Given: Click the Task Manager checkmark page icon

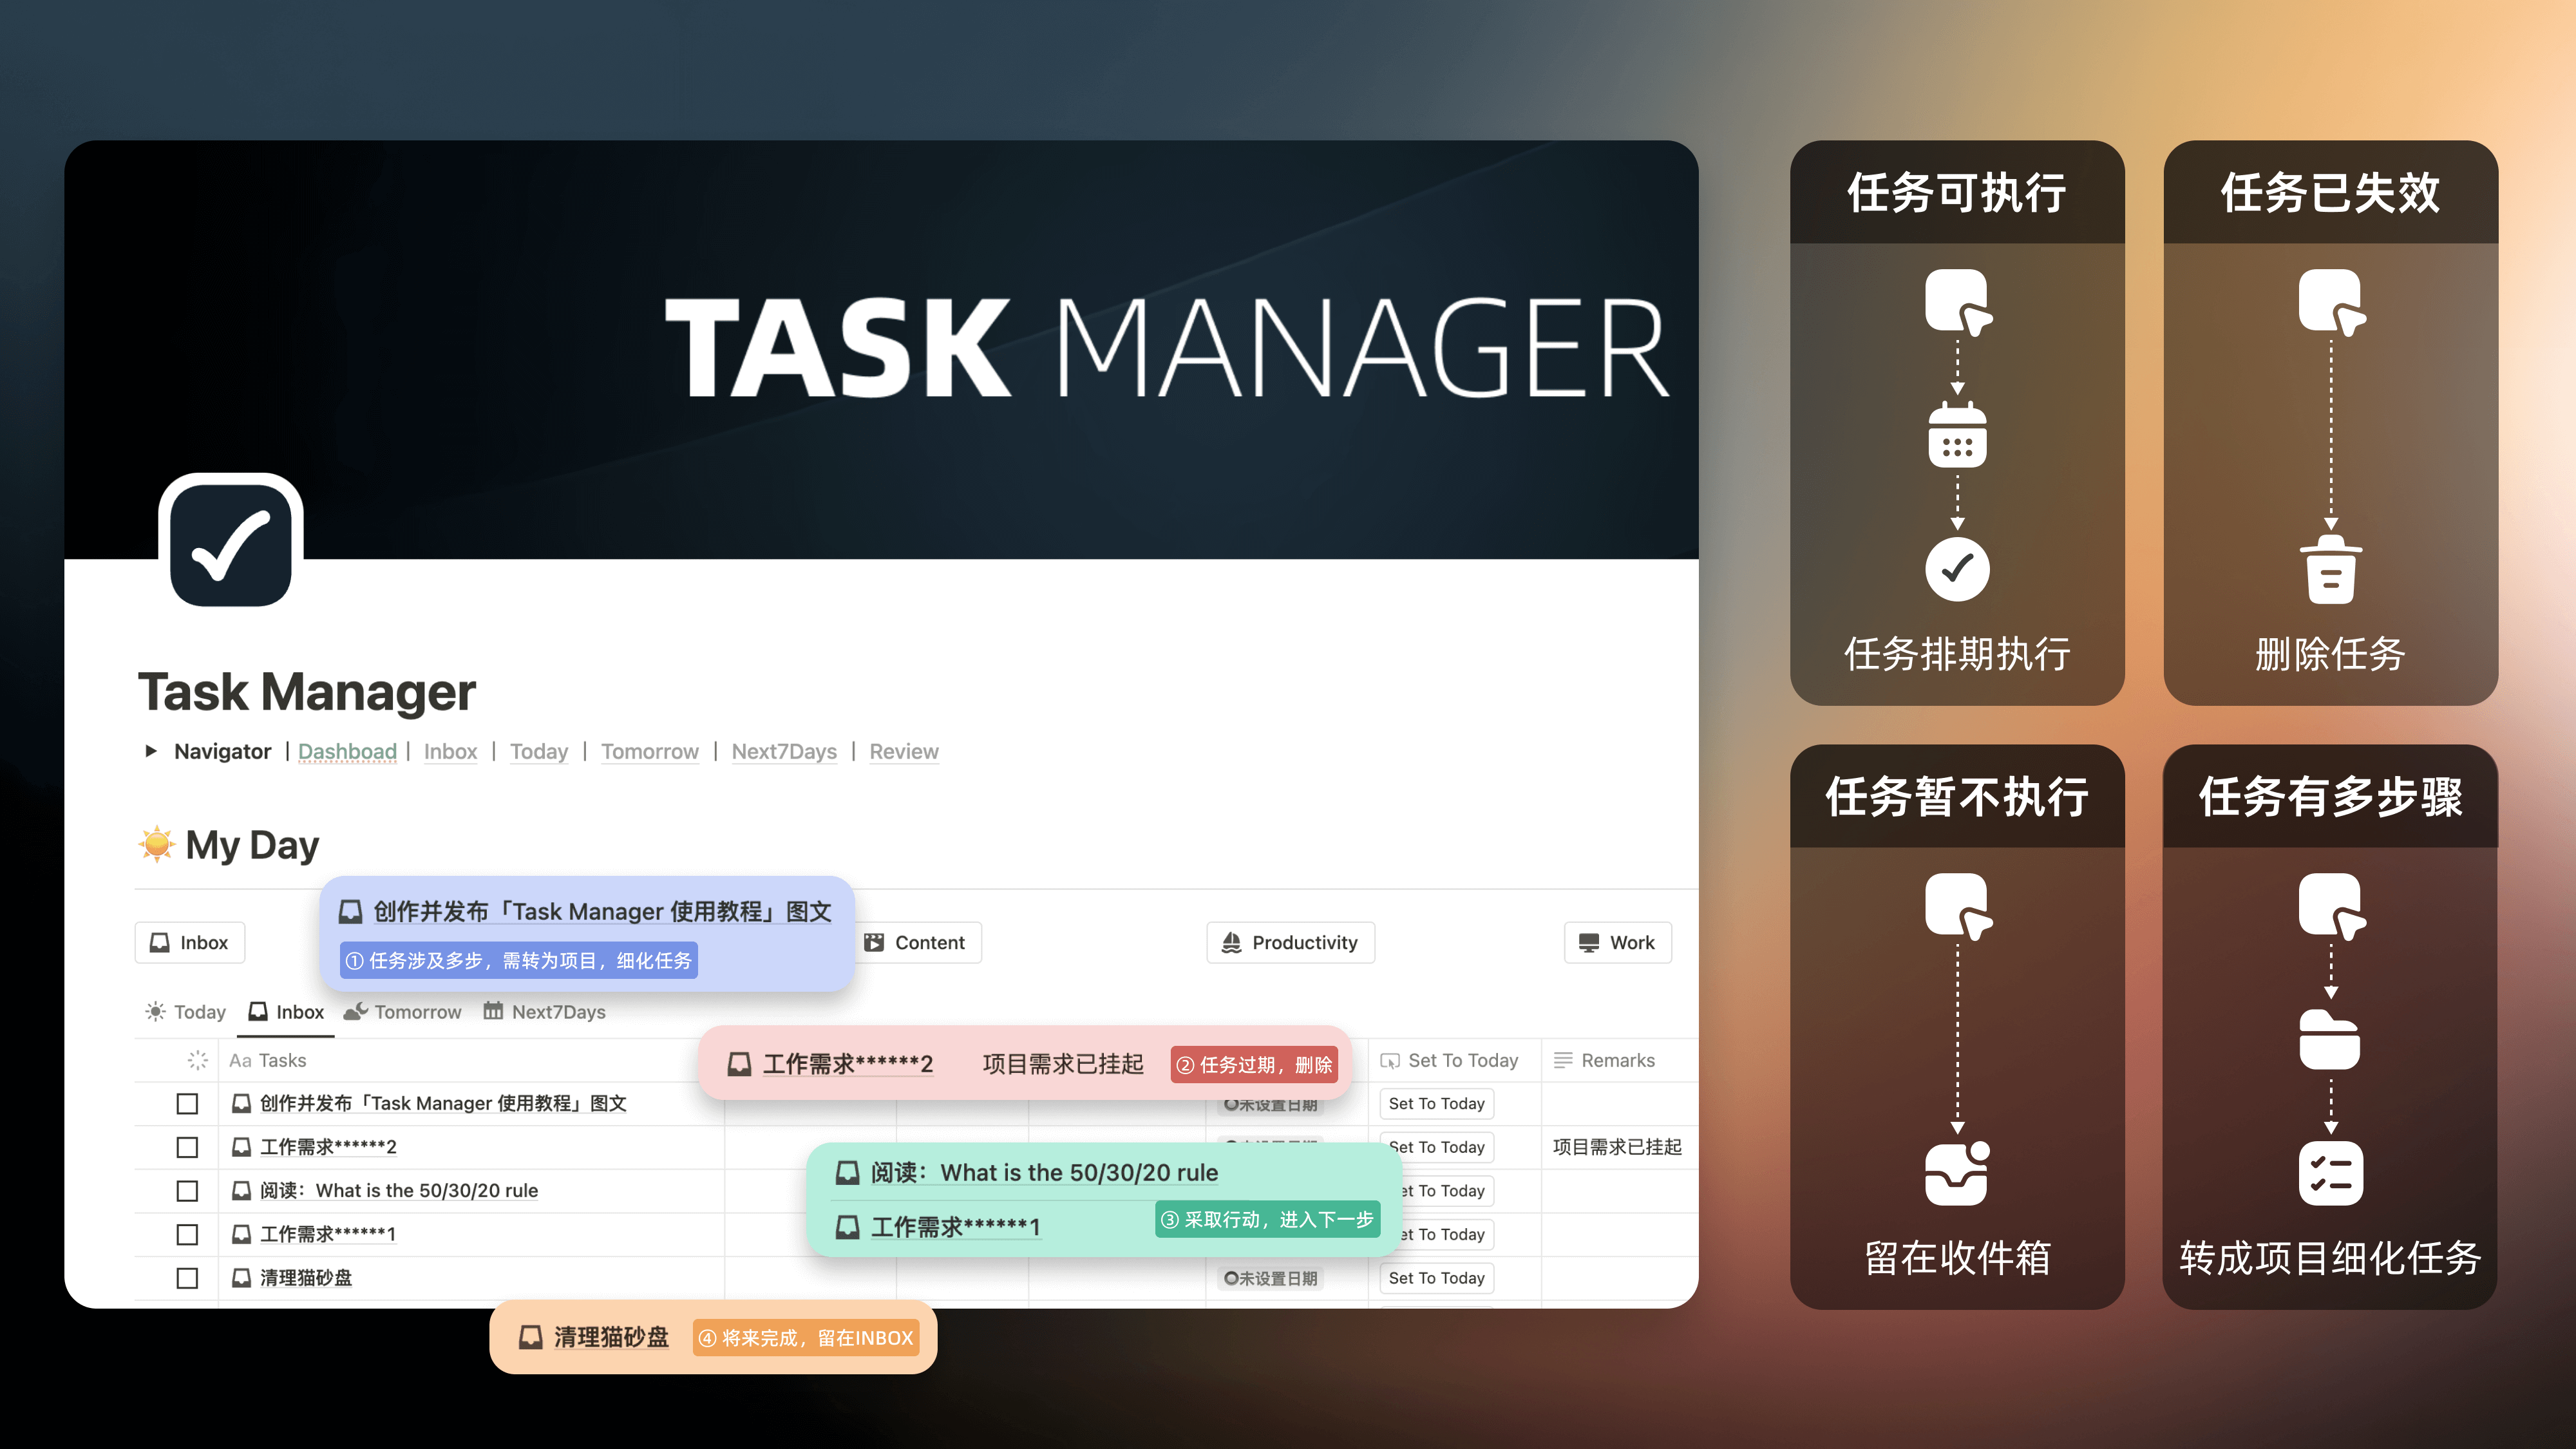Looking at the screenshot, I should 230,541.
